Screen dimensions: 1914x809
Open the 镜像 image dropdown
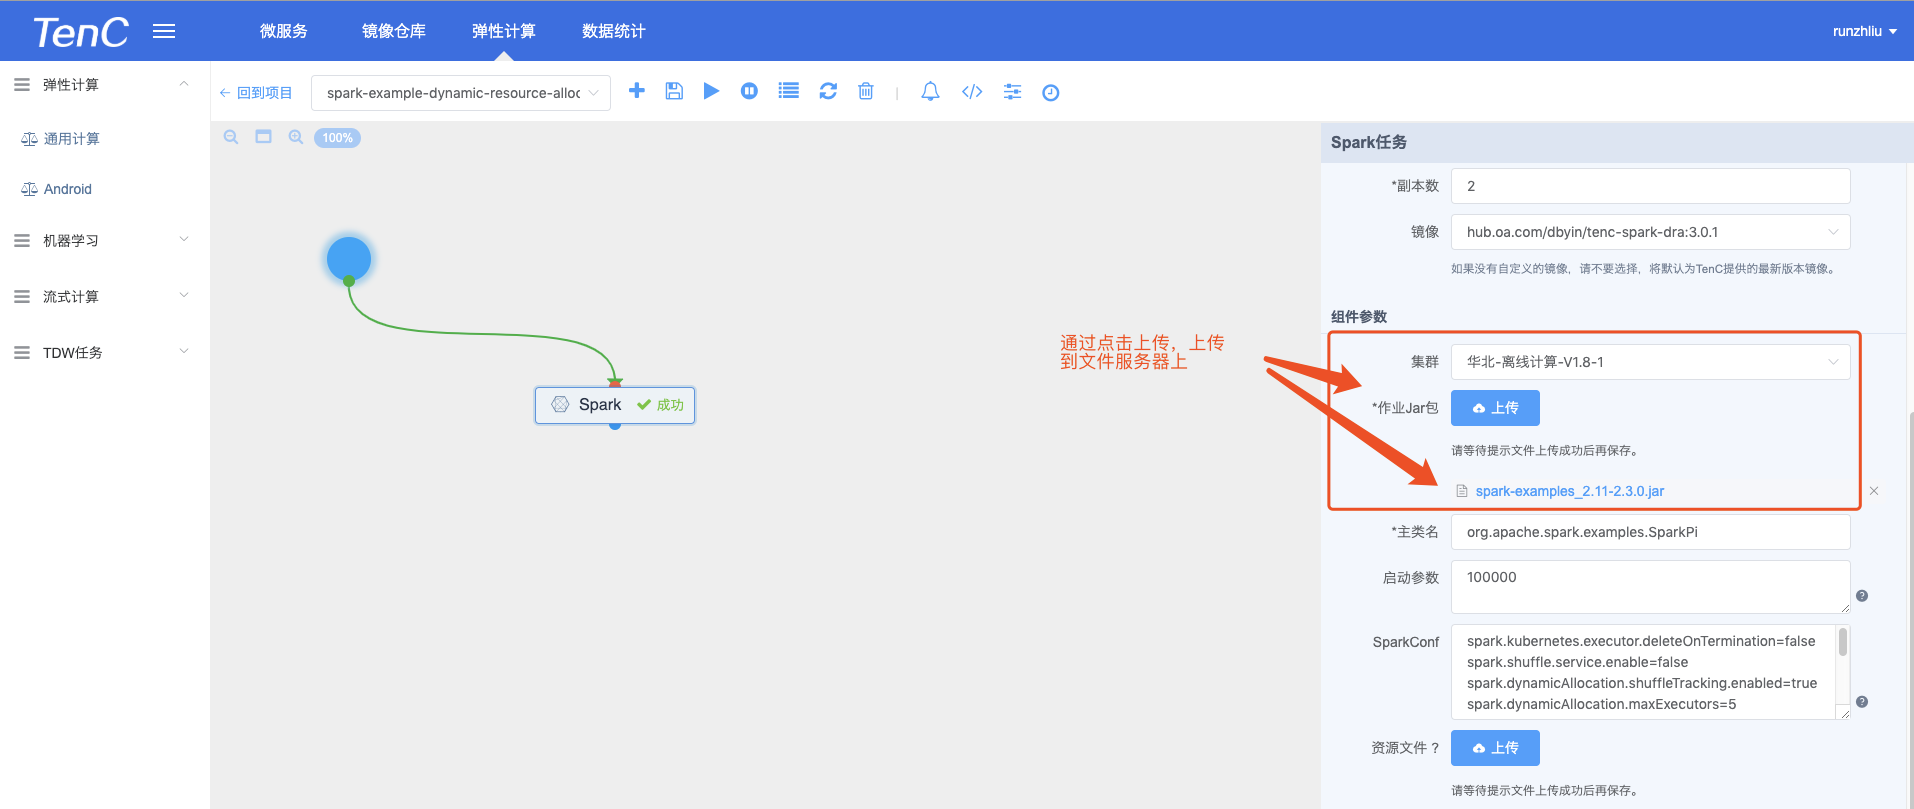[x=1650, y=232]
